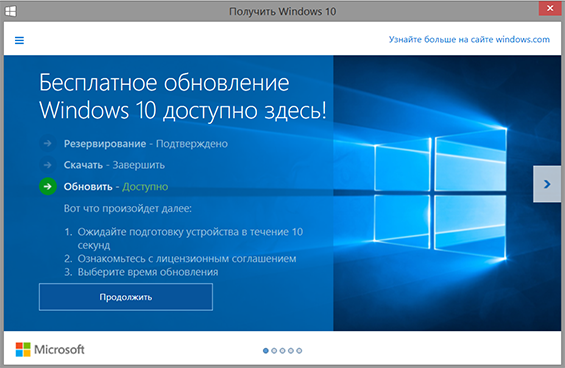The width and height of the screenshot is (565, 368).
Task: Click step 3 'Выберите время обновления'
Action: point(141,272)
